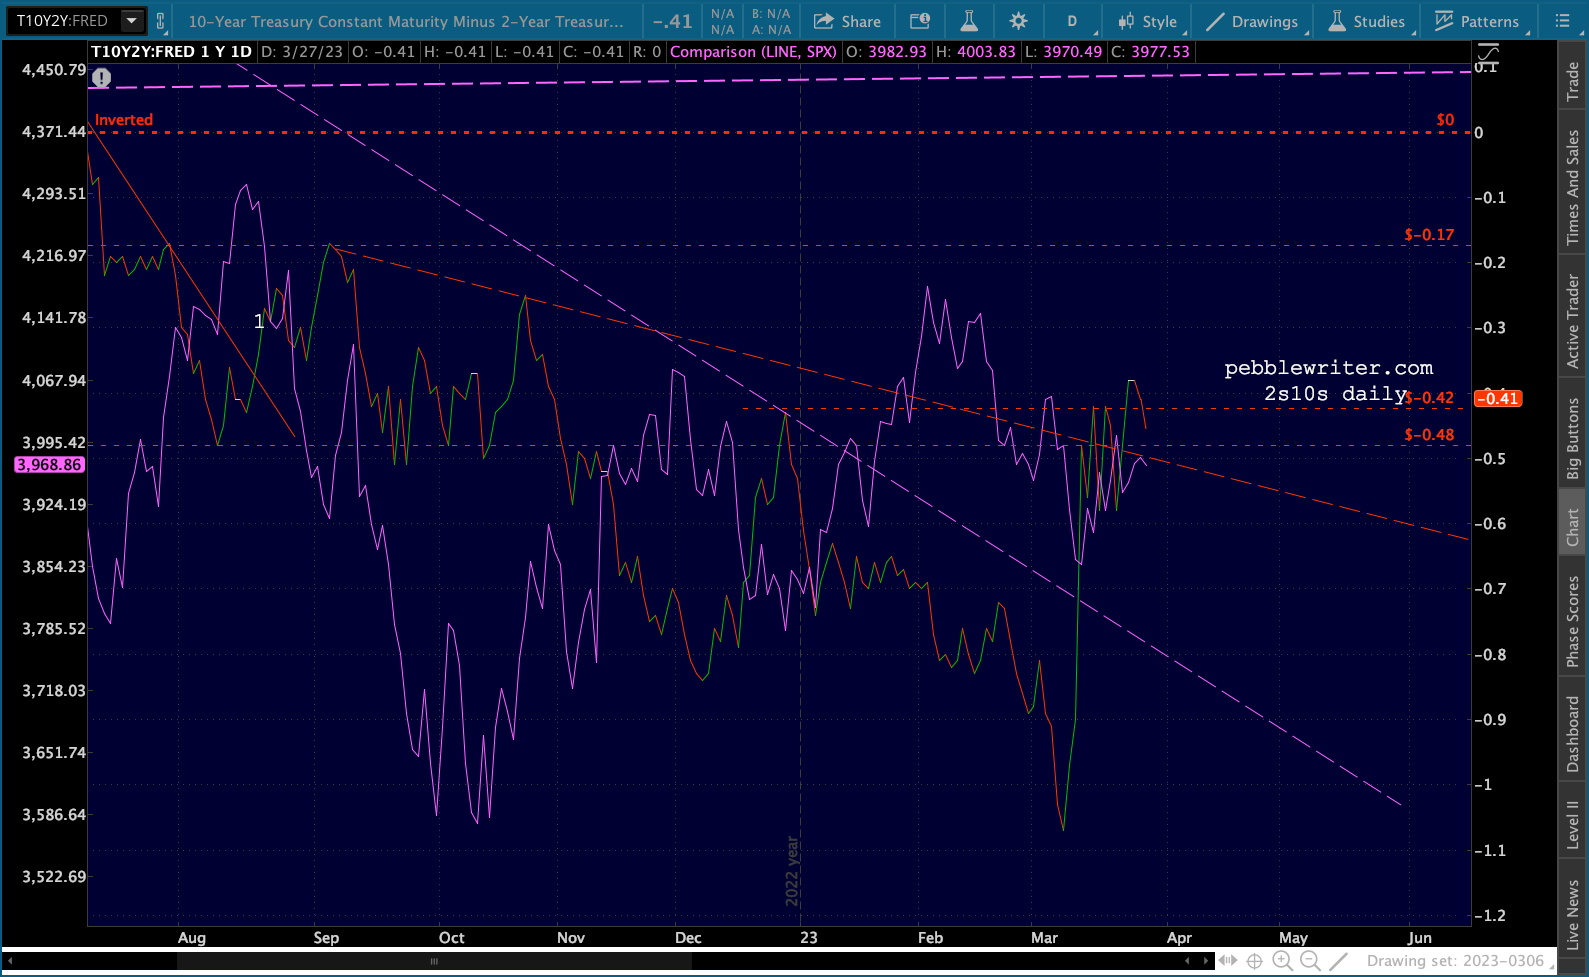Click the Share button

tap(847, 21)
